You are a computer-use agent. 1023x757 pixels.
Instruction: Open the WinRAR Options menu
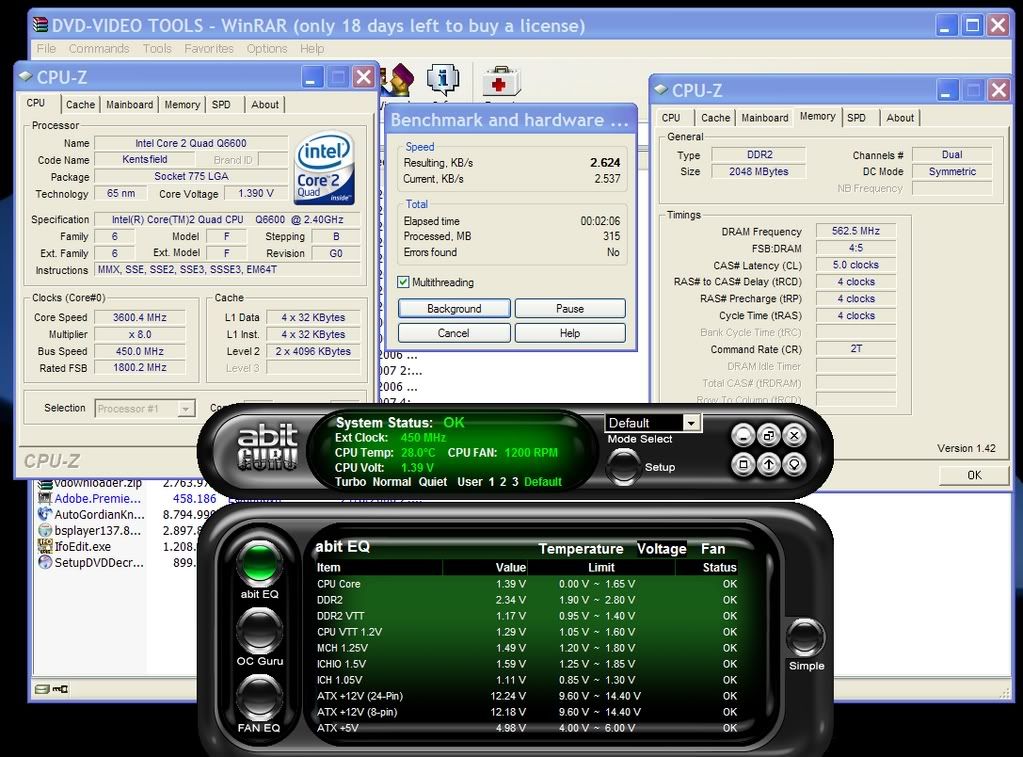coord(267,48)
